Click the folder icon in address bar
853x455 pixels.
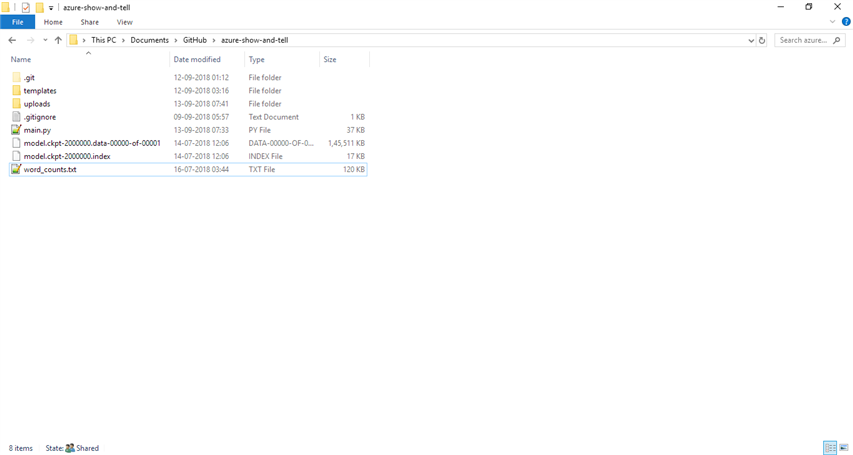tap(73, 40)
